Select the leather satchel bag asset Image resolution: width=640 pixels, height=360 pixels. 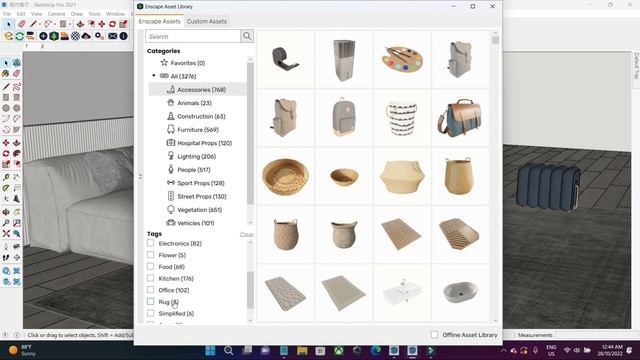tap(460, 118)
